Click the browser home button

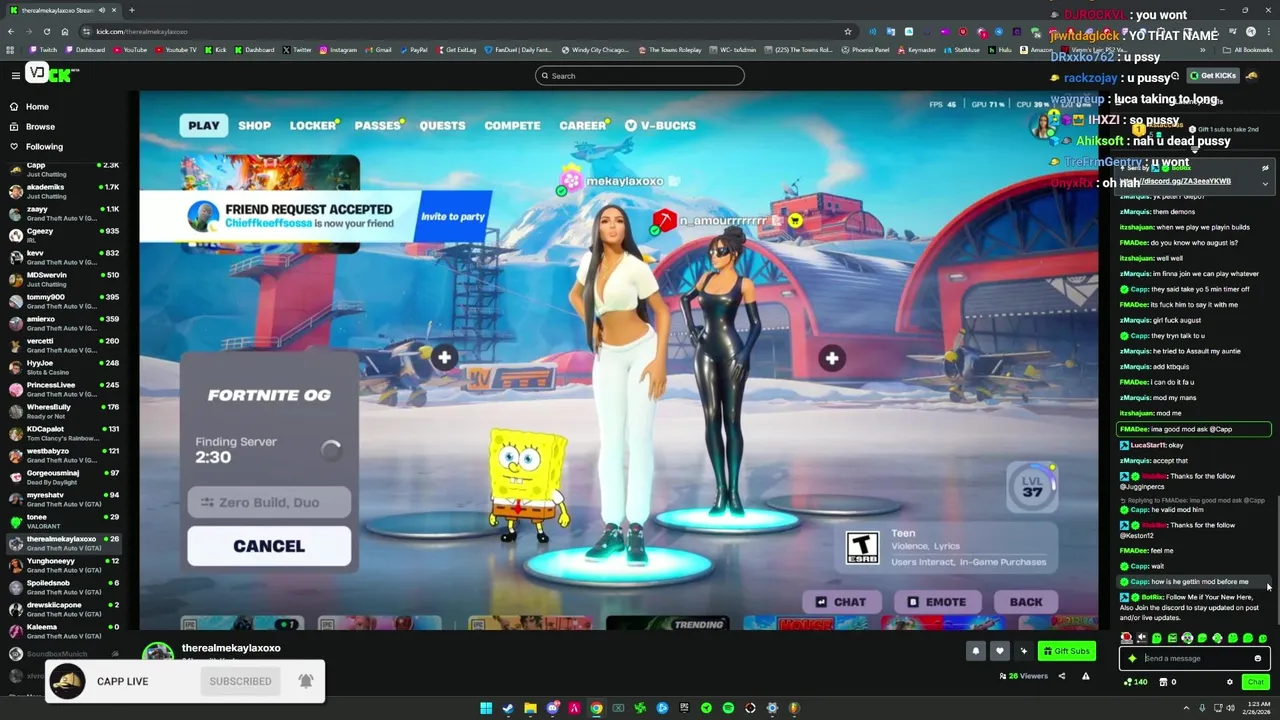[x=65, y=31]
